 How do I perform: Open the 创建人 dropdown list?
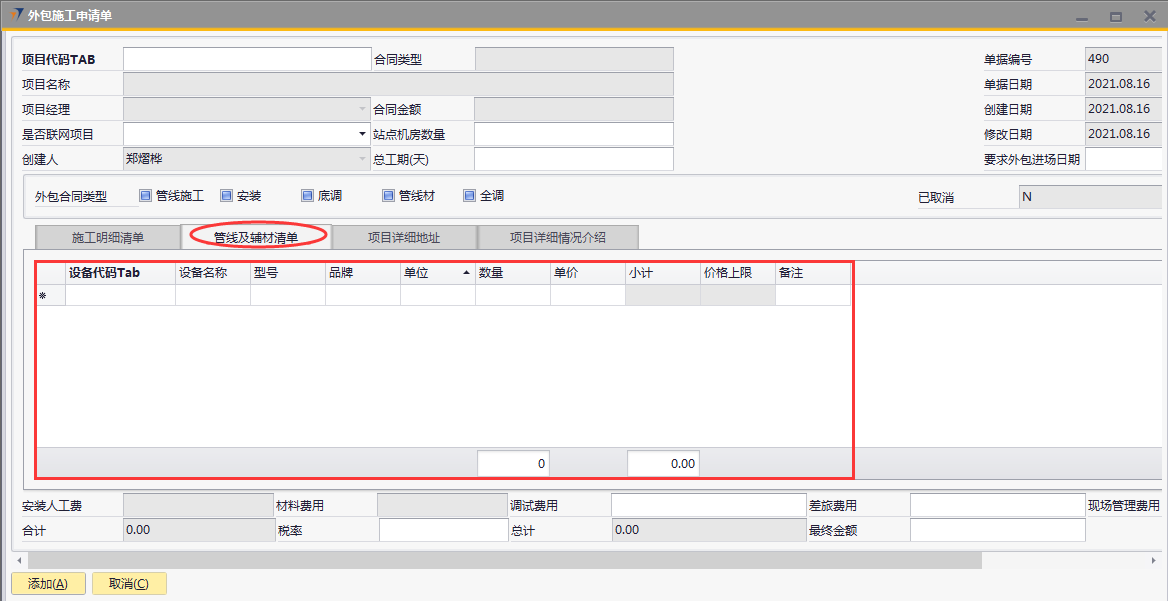362,159
